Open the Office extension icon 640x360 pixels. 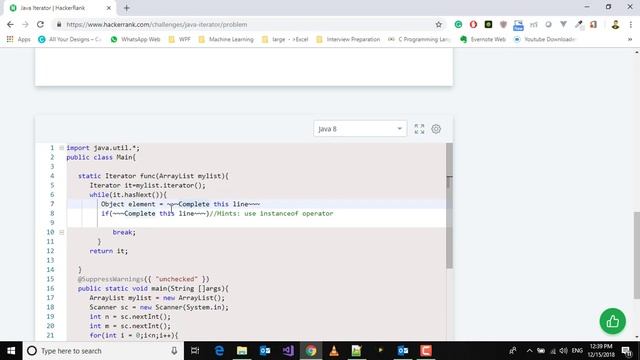coord(594,24)
